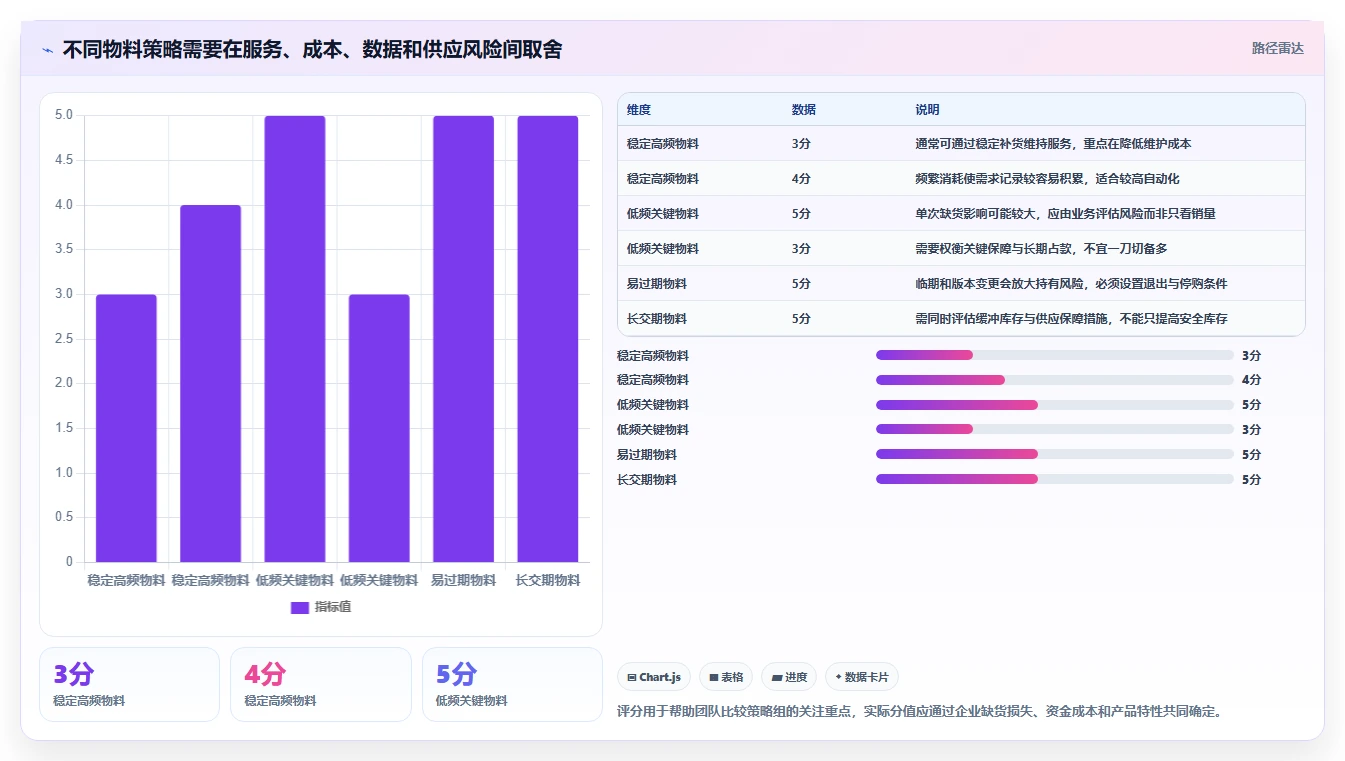This screenshot has width=1345, height=761.
Task: Click the 长交期物料 progress bar
Action: (1055, 479)
